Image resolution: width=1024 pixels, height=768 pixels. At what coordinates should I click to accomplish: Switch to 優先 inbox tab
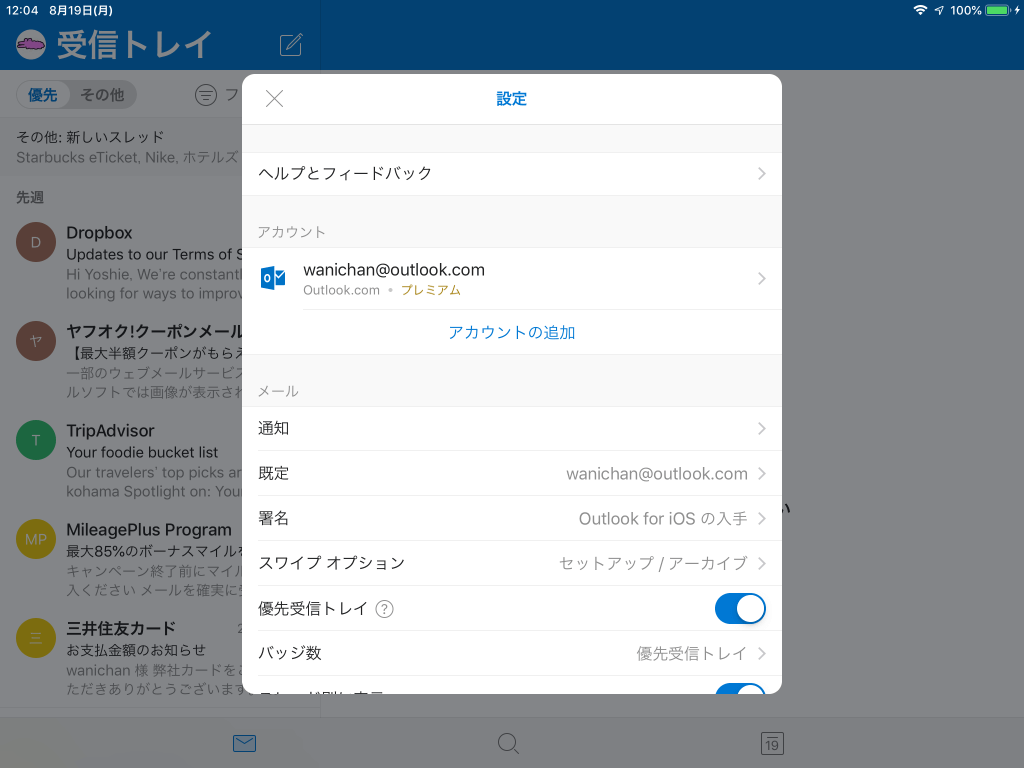43,95
